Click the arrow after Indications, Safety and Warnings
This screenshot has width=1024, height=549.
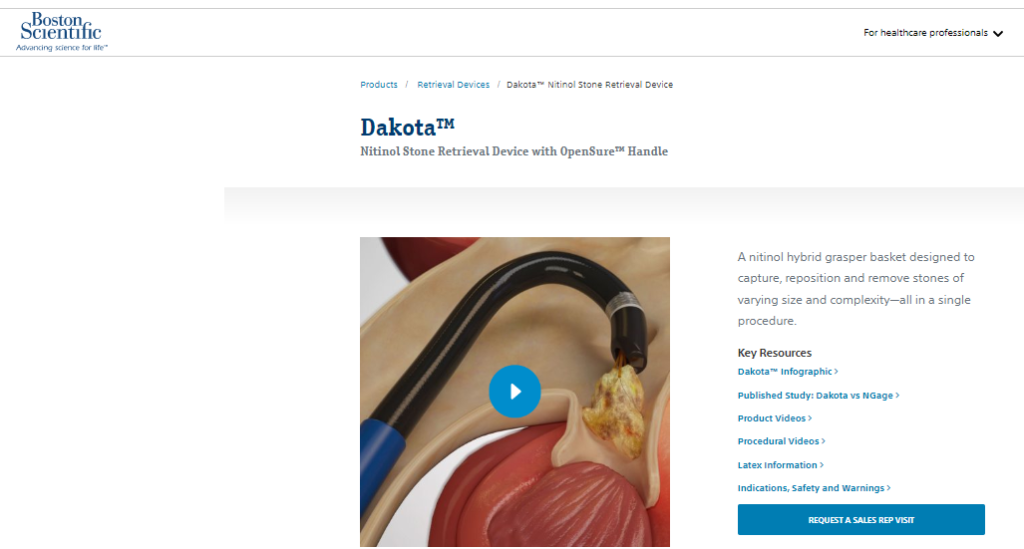click(888, 488)
